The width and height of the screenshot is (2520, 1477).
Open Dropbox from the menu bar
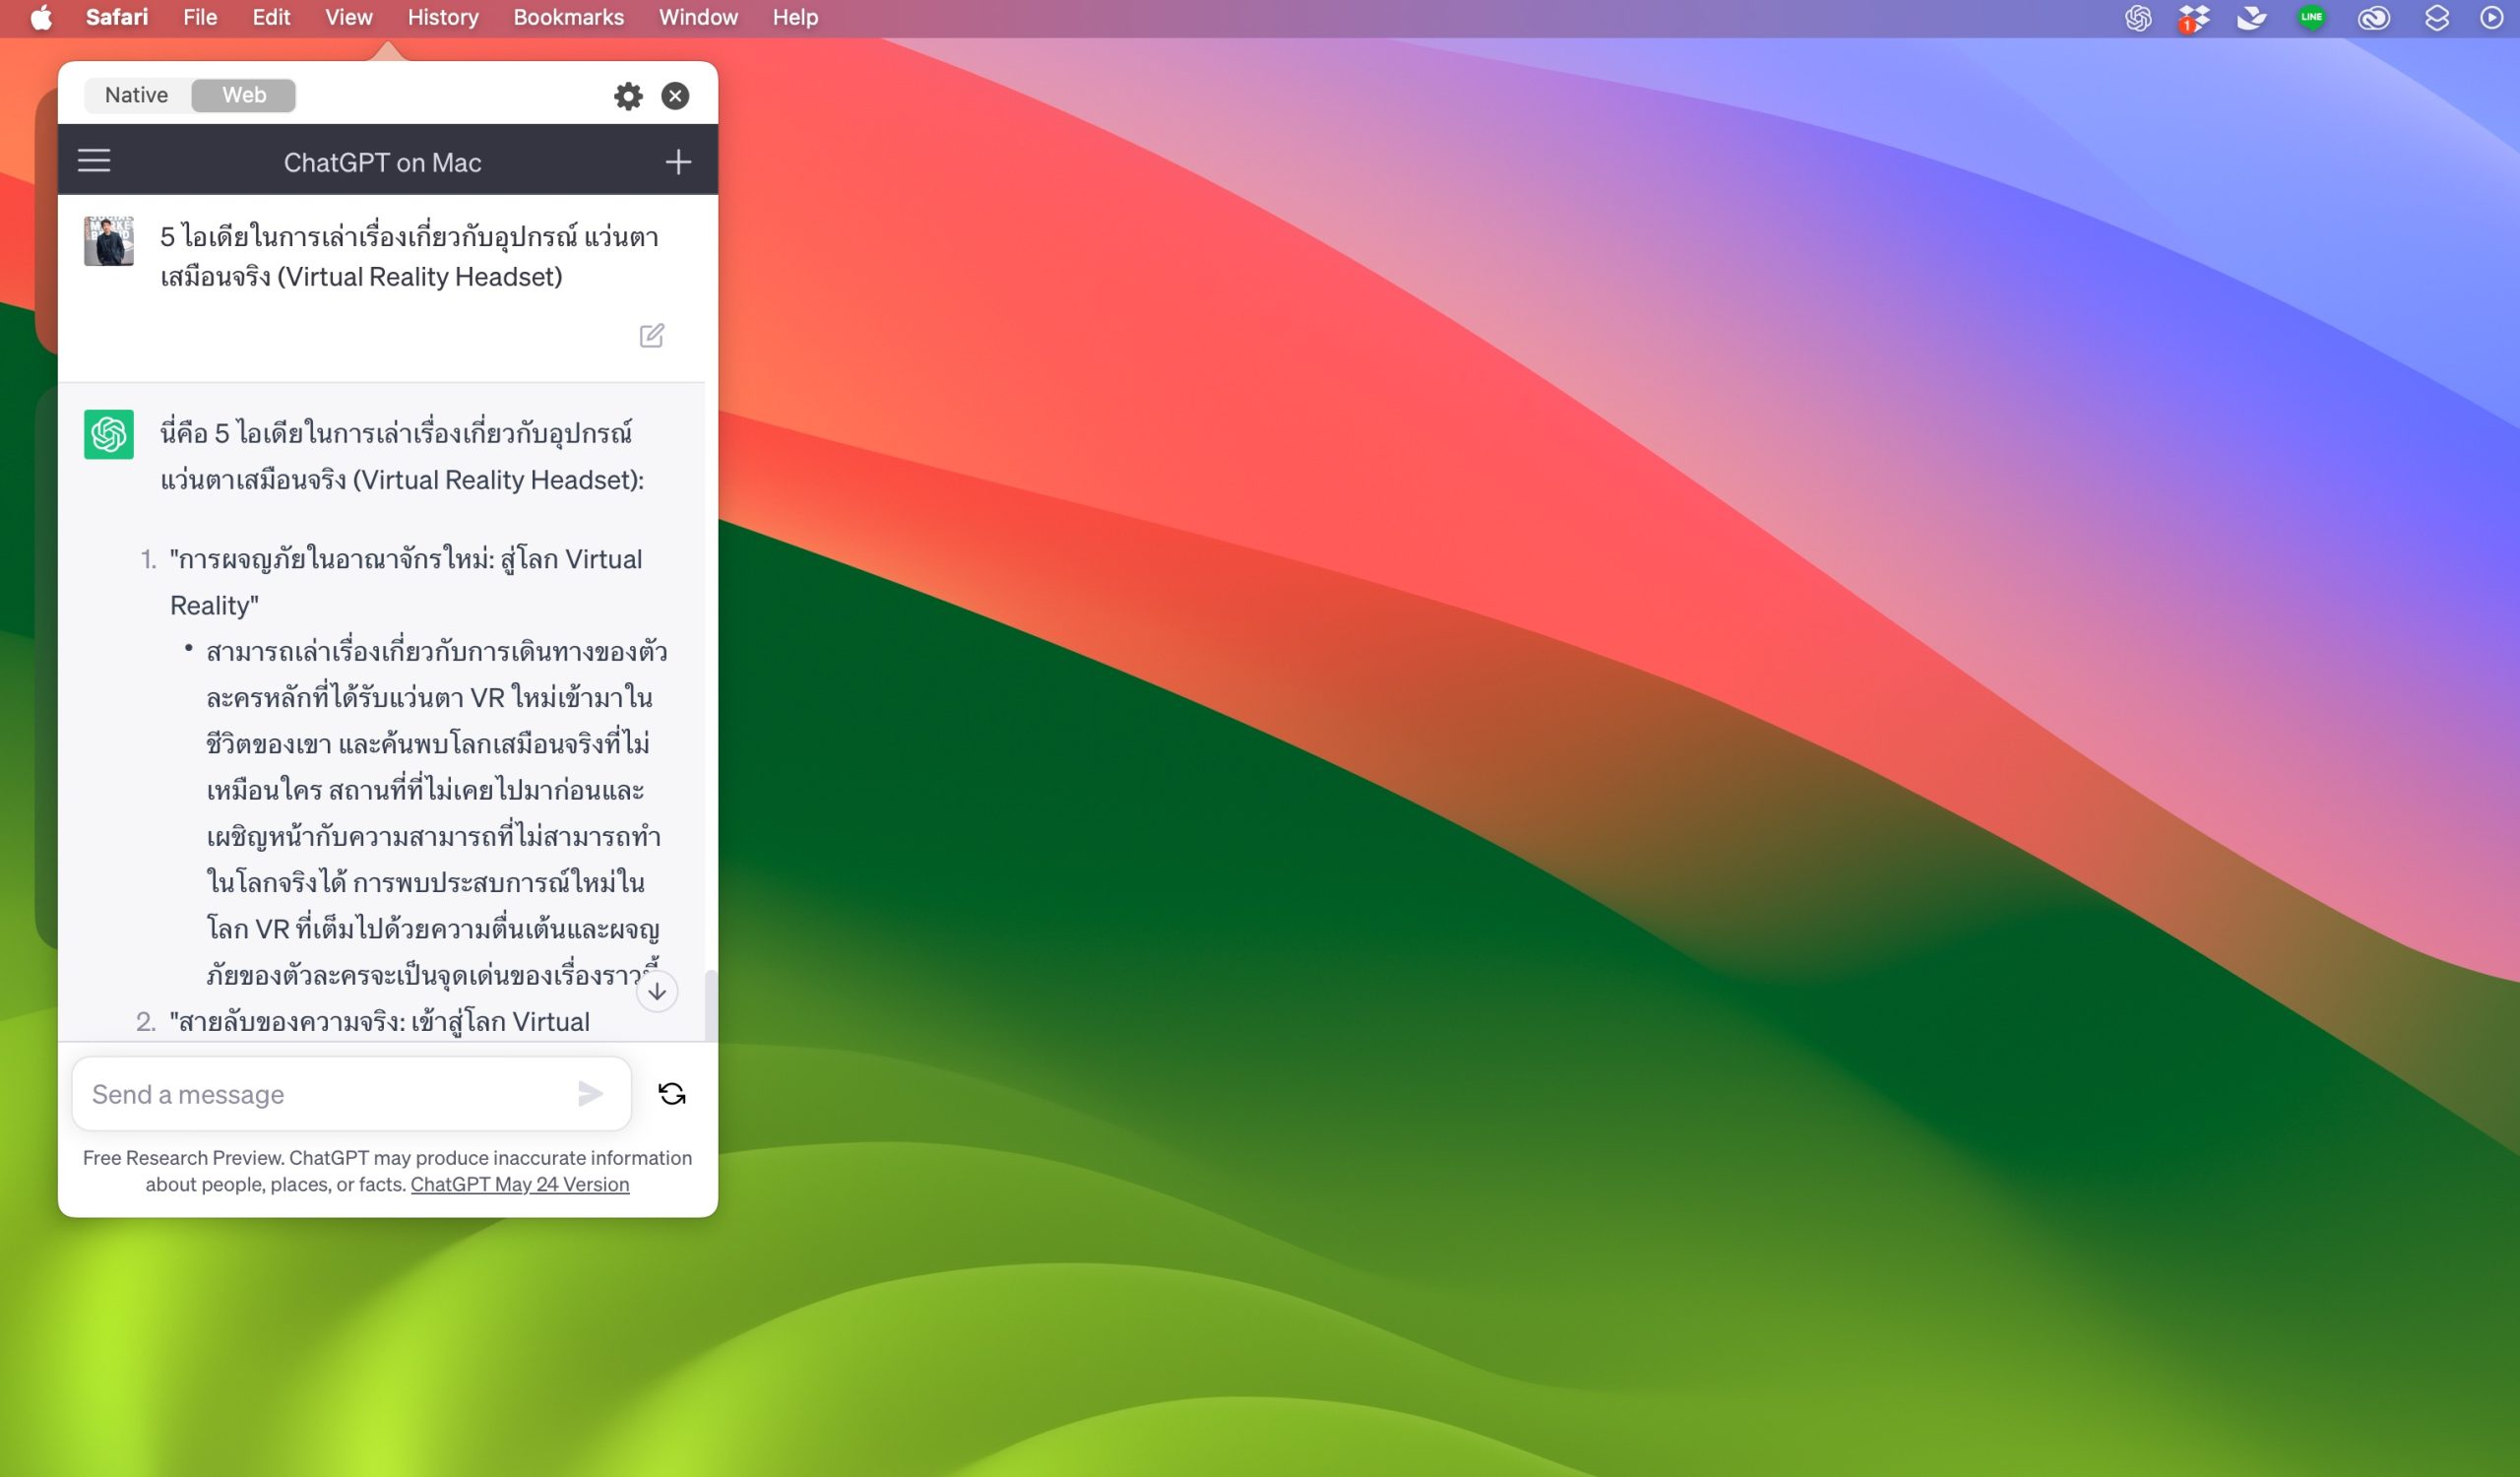pyautogui.click(x=2193, y=18)
